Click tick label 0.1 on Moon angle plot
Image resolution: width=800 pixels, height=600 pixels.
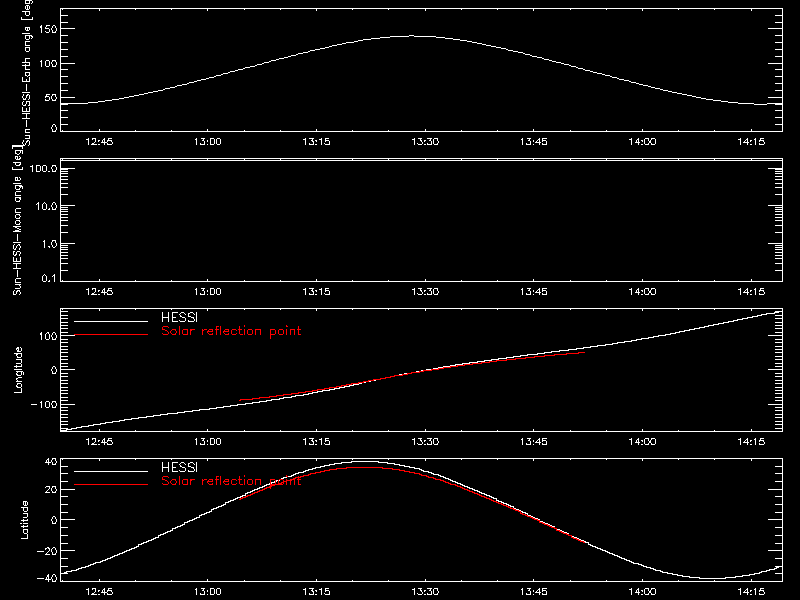[x=49, y=279]
